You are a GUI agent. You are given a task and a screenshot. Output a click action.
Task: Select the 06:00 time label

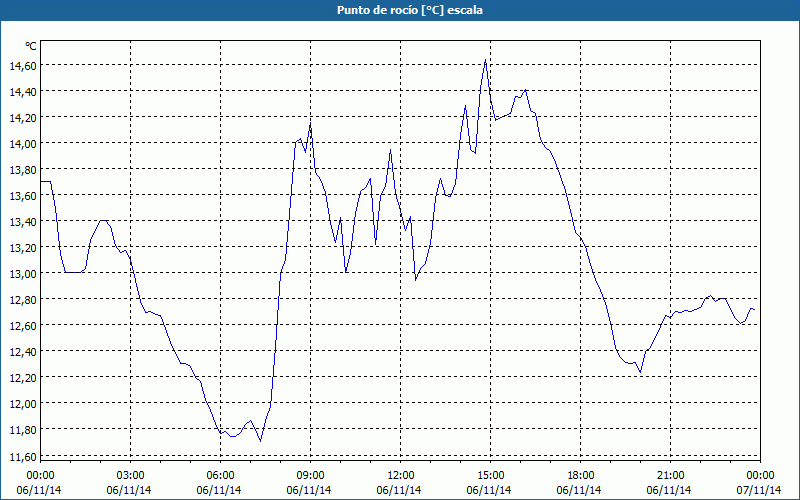click(220, 476)
